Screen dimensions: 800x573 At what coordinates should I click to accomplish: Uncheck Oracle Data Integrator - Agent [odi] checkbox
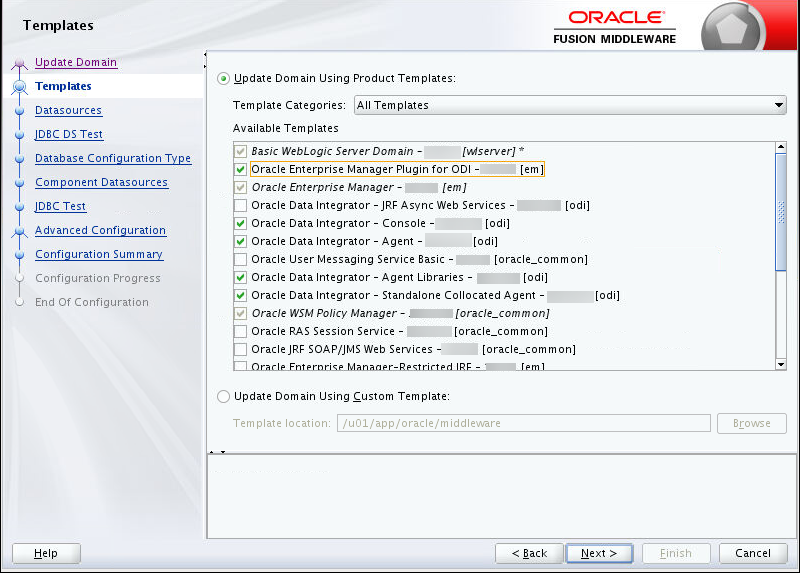[240, 241]
